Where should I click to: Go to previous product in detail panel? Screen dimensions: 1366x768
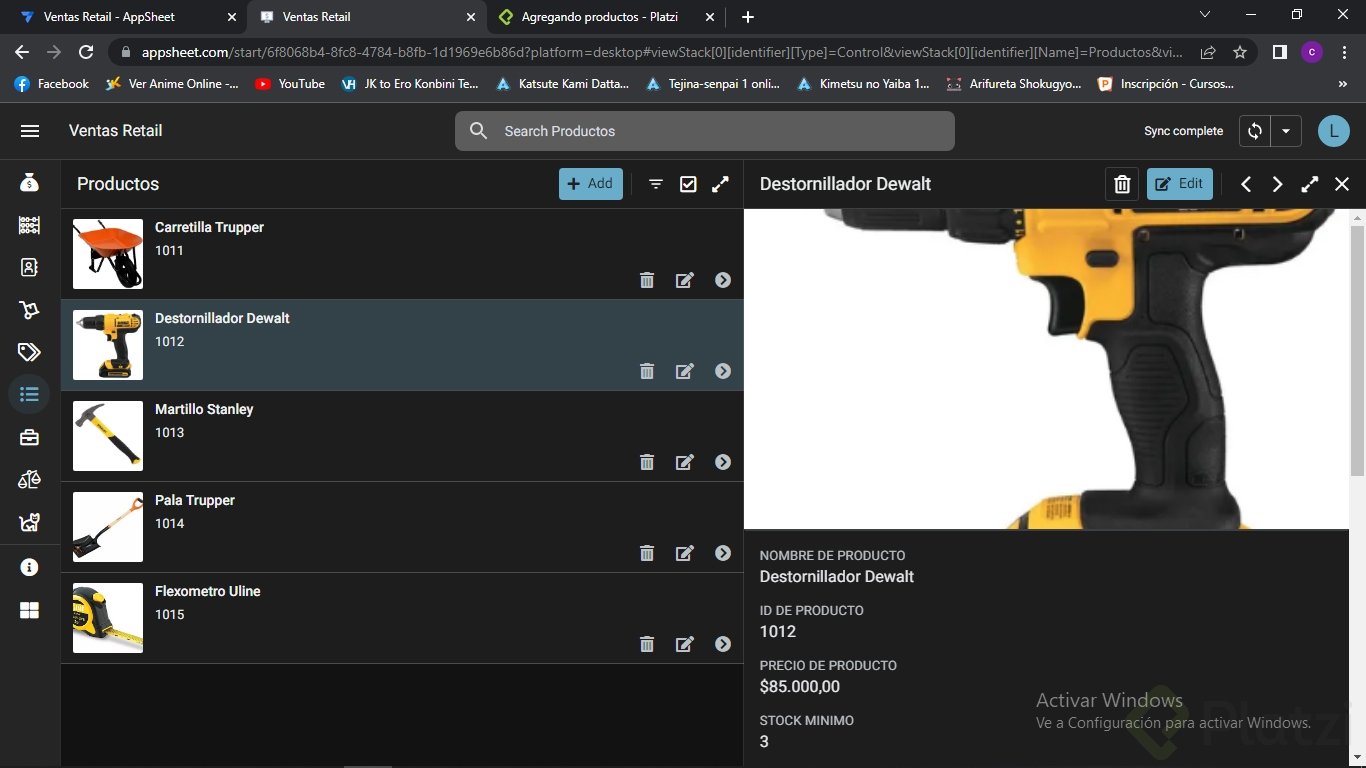tap(1246, 184)
